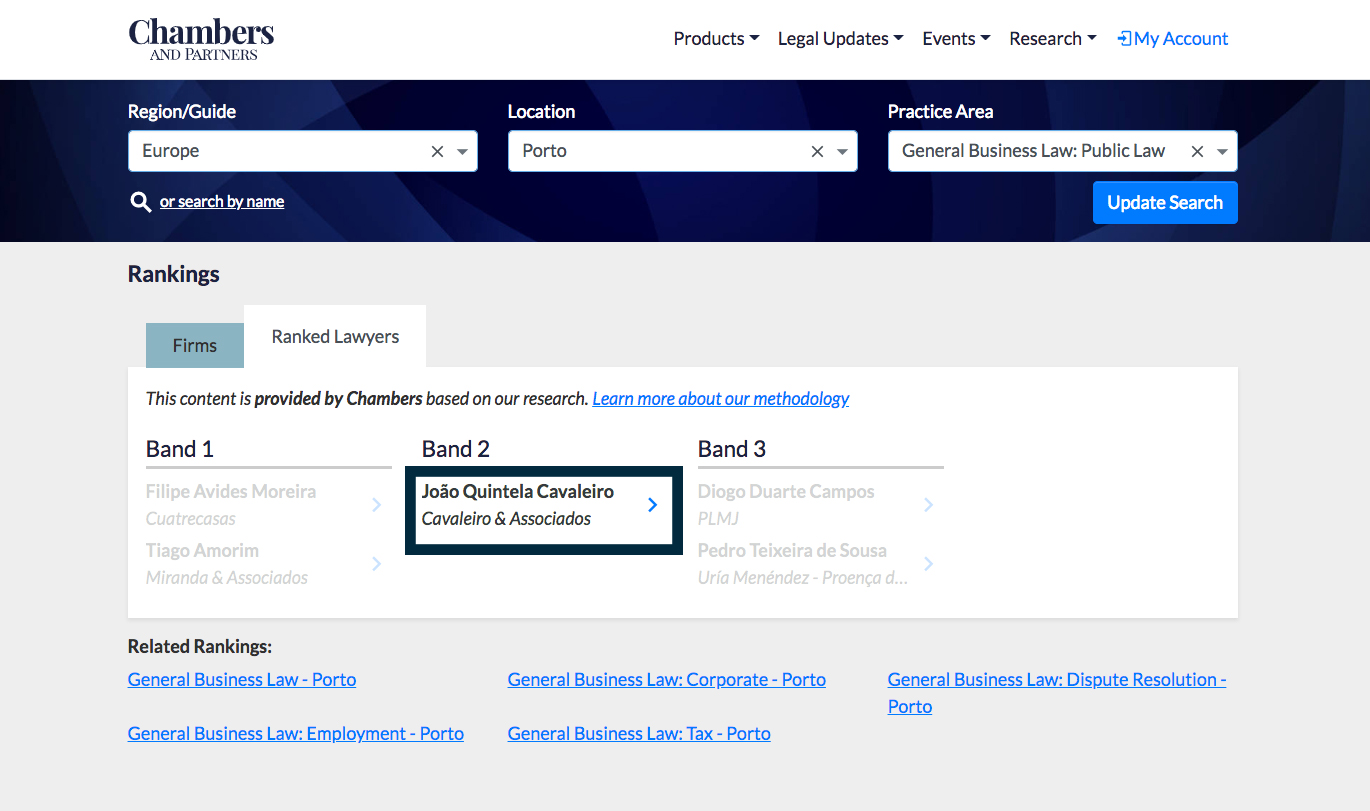Viewport: 1370px width, 811px height.
Task: Click the magnifier search icon
Action: click(141, 202)
